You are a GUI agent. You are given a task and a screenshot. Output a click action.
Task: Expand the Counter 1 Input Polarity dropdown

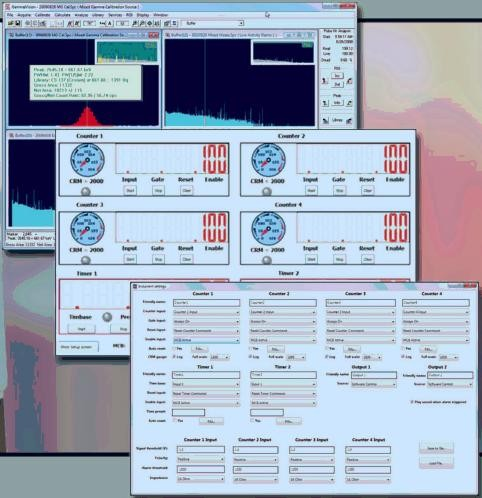[200, 459]
